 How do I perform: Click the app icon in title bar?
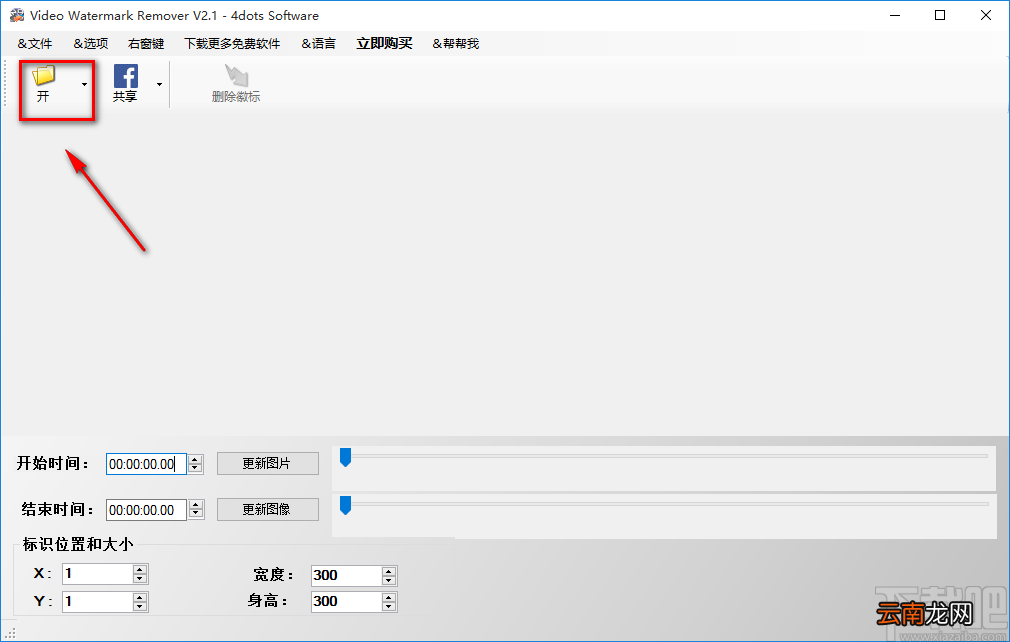pyautogui.click(x=16, y=15)
